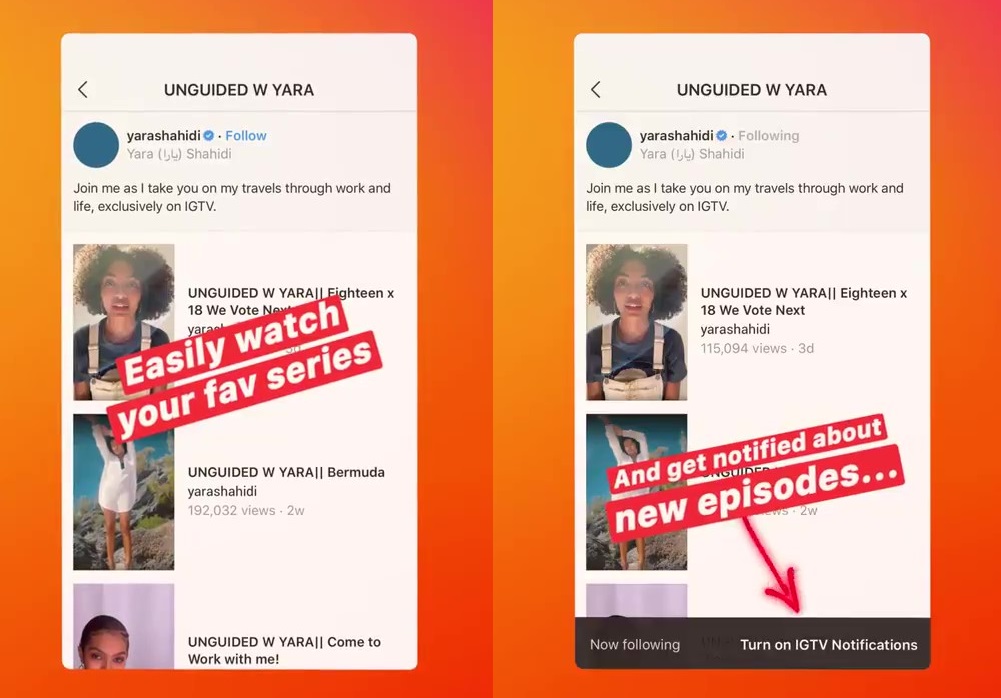Open Eighteen x 18 video thumbnail on left

click(123, 322)
